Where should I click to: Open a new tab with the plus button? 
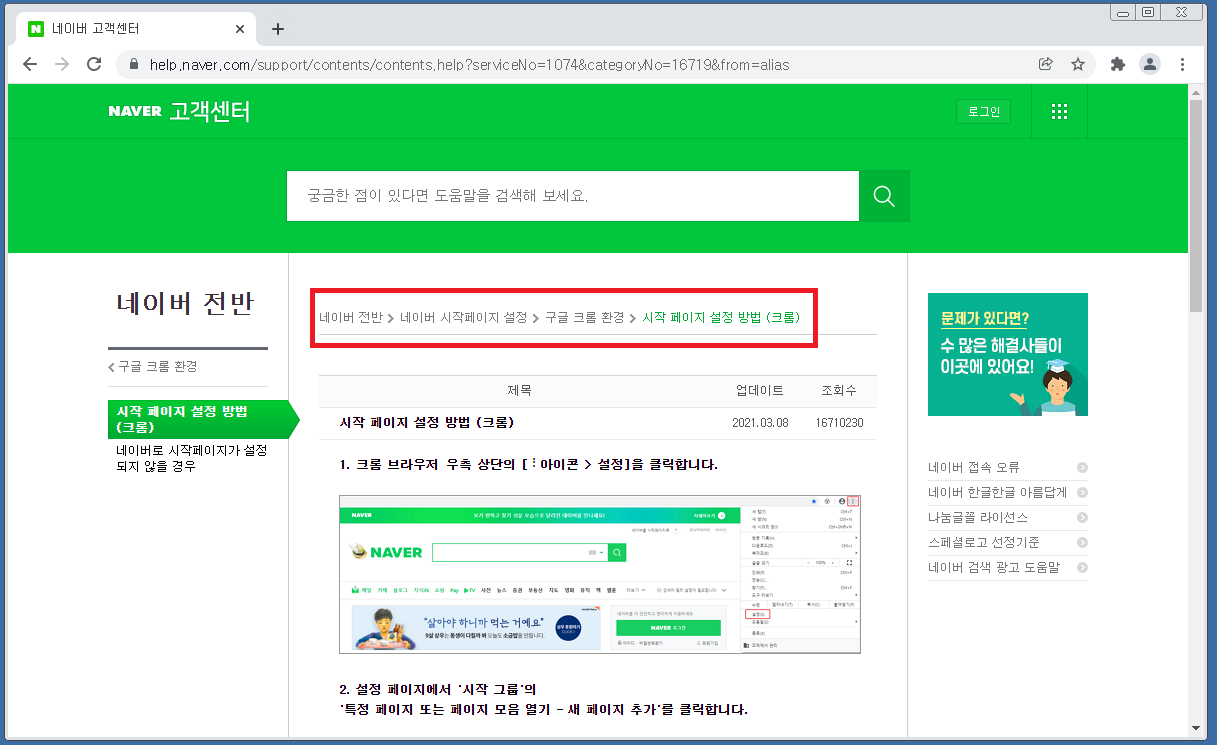(278, 29)
